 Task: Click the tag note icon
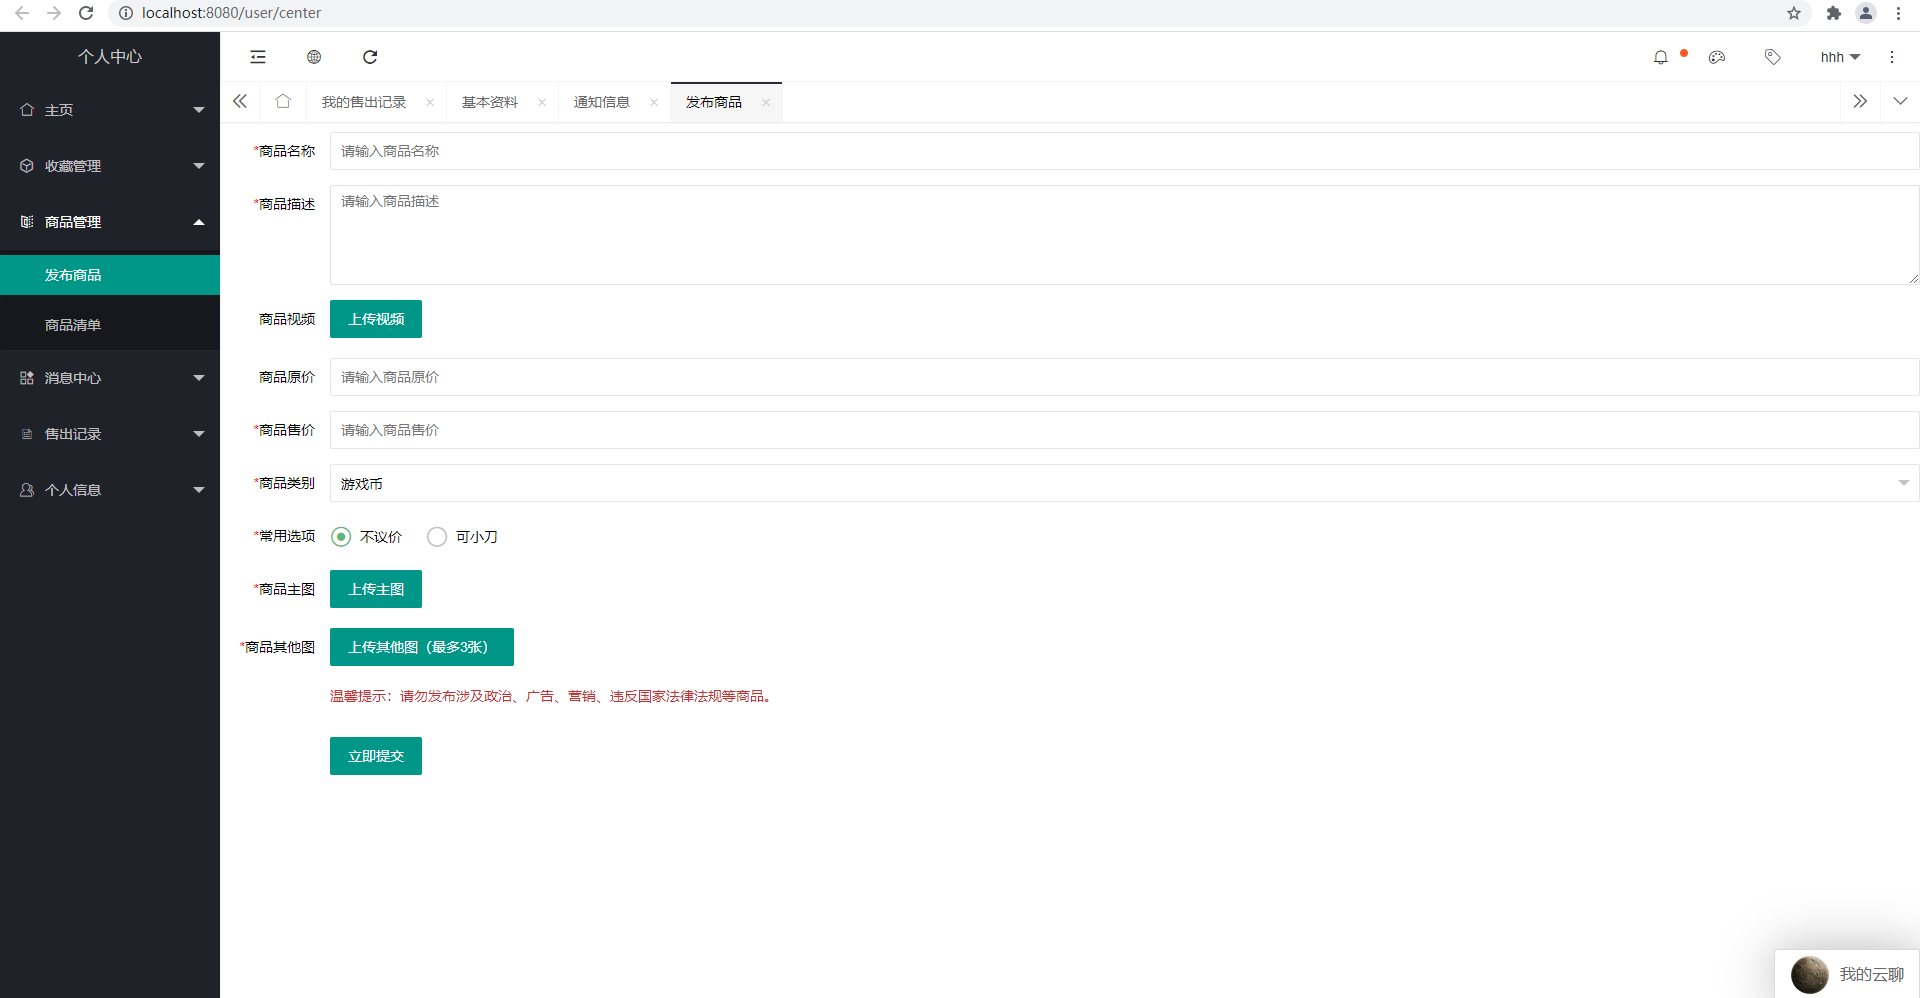pyautogui.click(x=1772, y=57)
